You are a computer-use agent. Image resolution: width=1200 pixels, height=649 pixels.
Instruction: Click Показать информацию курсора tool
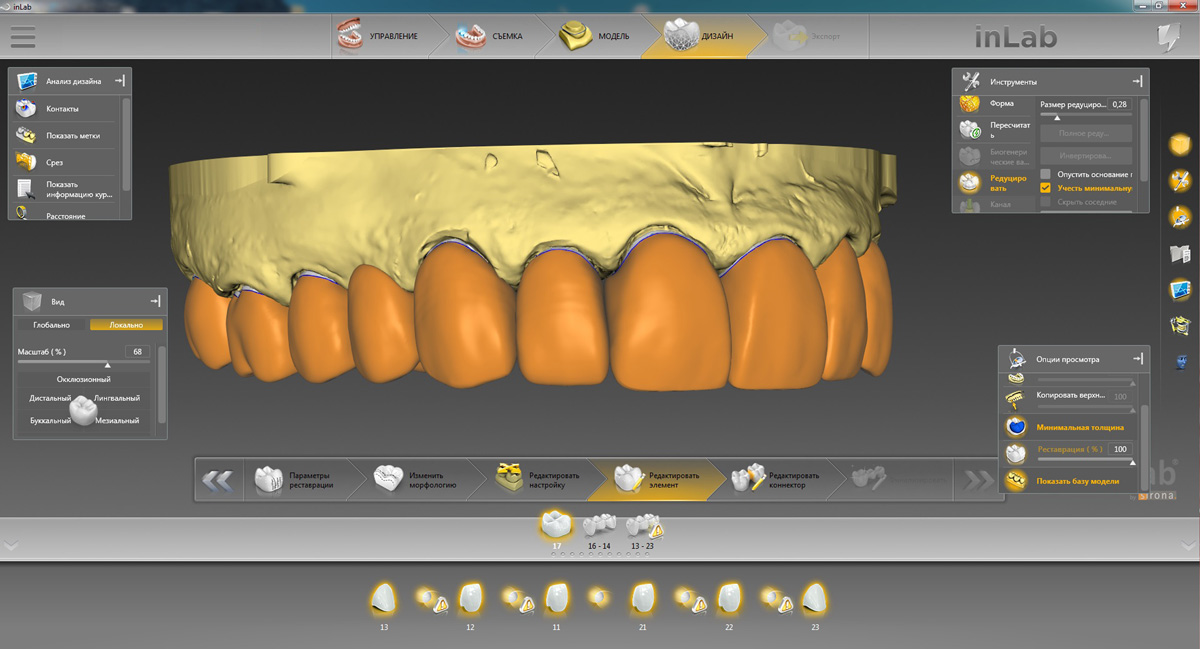coord(65,189)
